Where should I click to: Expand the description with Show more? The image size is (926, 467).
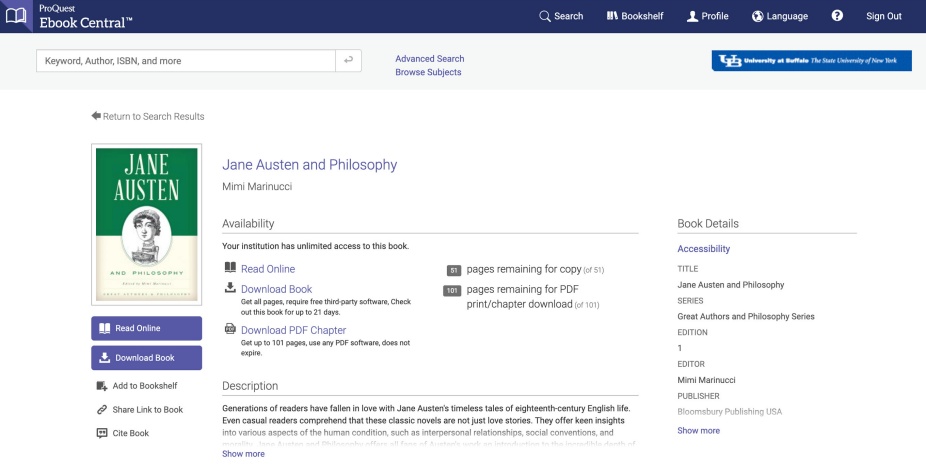tap(243, 454)
